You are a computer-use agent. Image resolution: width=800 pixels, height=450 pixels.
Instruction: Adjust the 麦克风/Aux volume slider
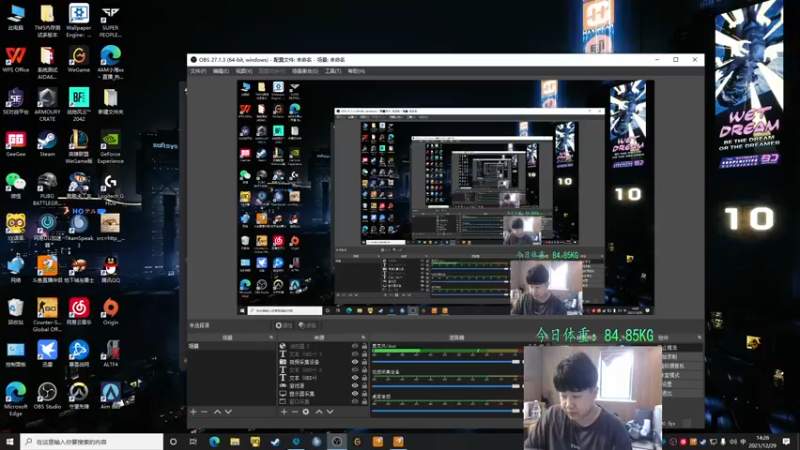point(446,362)
